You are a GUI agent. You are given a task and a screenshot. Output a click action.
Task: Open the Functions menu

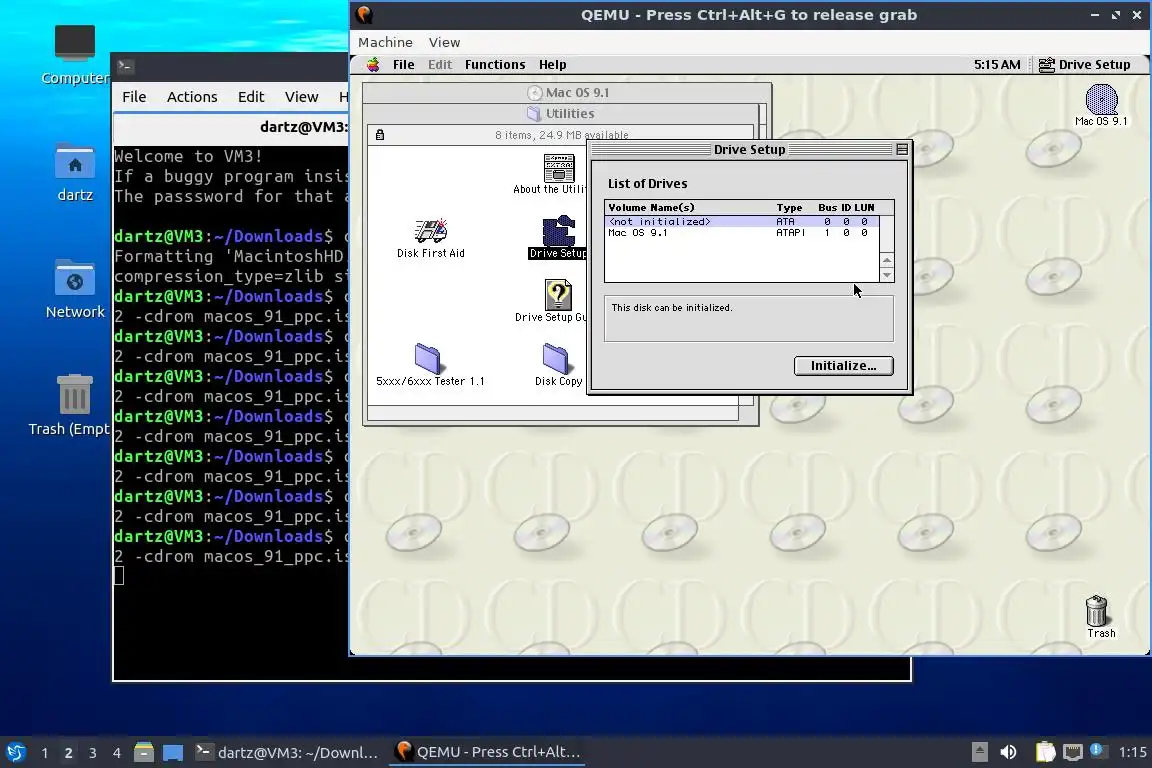click(494, 65)
